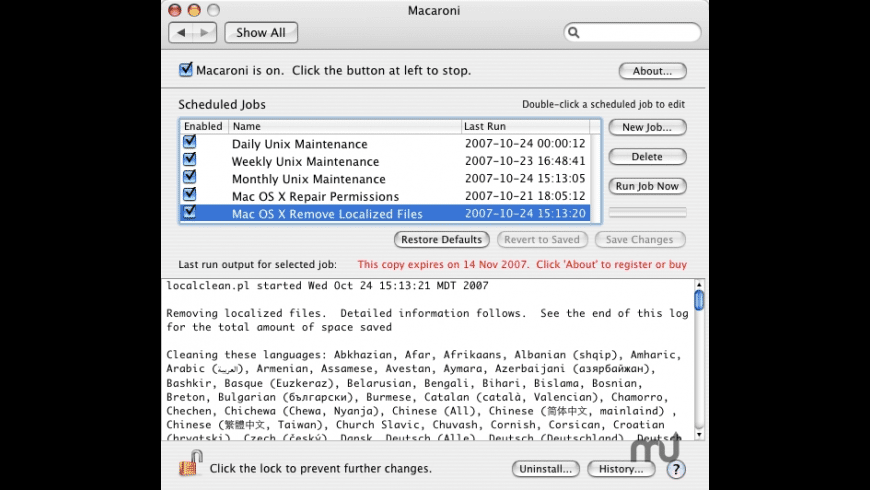Select Mac OS X Remove Localized Files
870x490 pixels.
click(385, 214)
